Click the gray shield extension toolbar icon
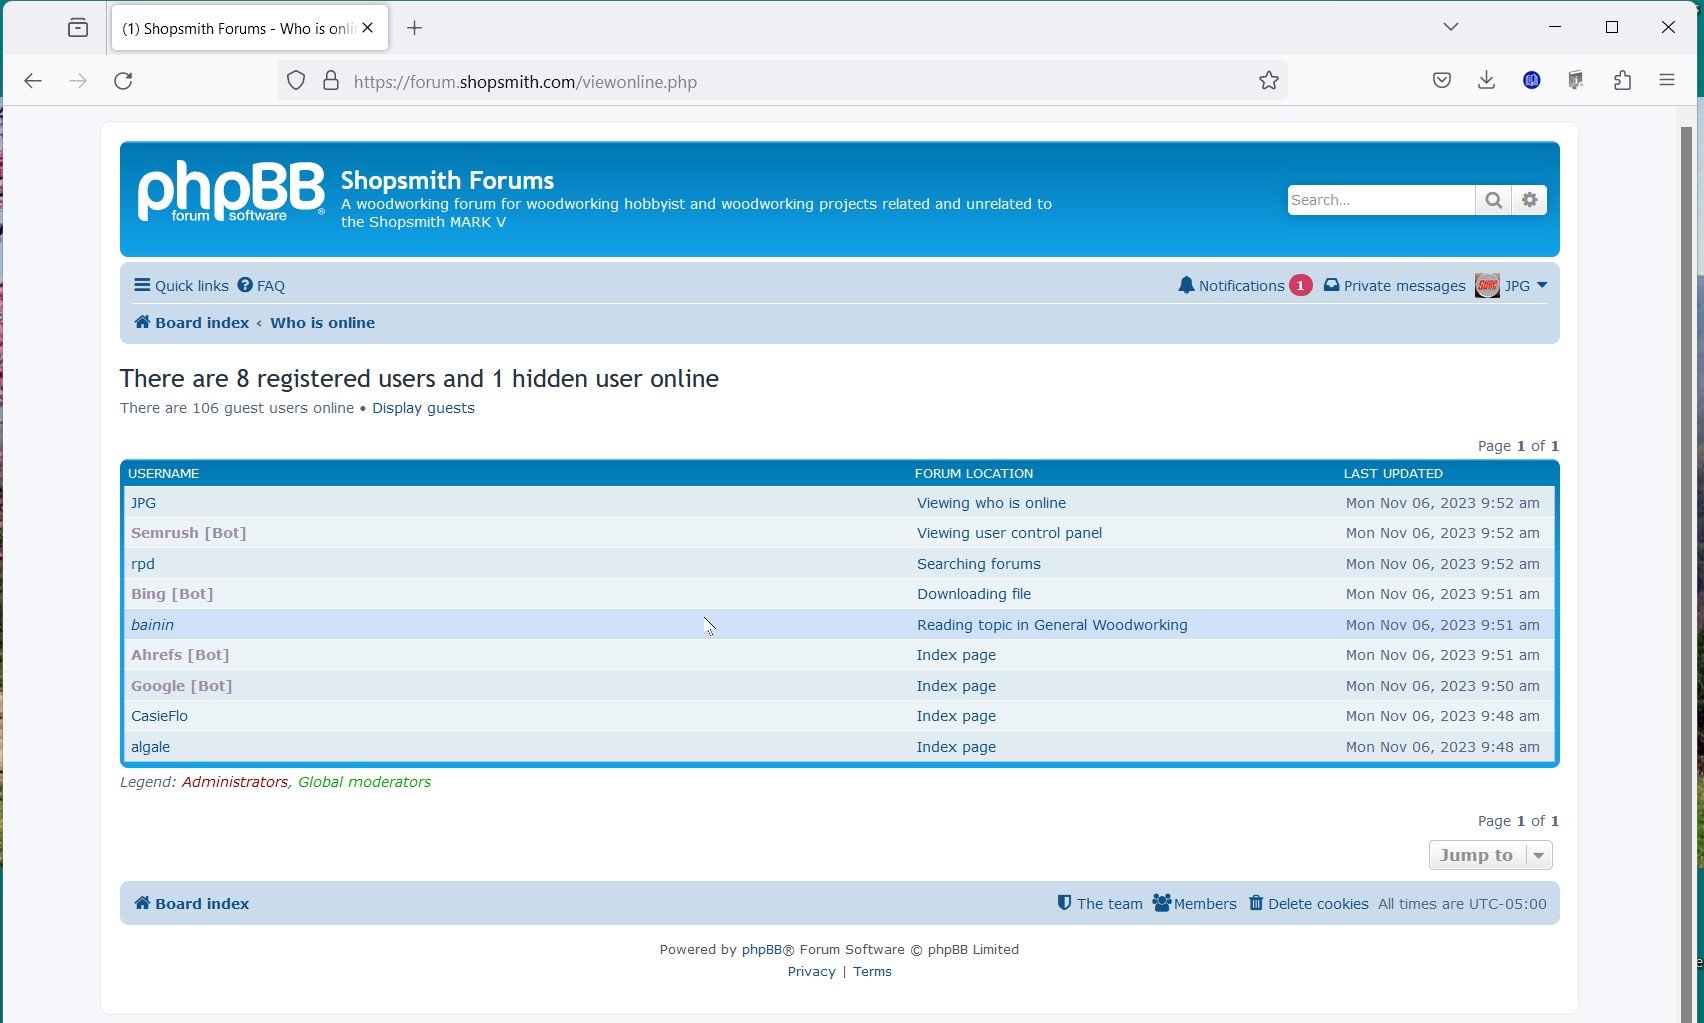Screen dimensions: 1704x1023 1576,81
